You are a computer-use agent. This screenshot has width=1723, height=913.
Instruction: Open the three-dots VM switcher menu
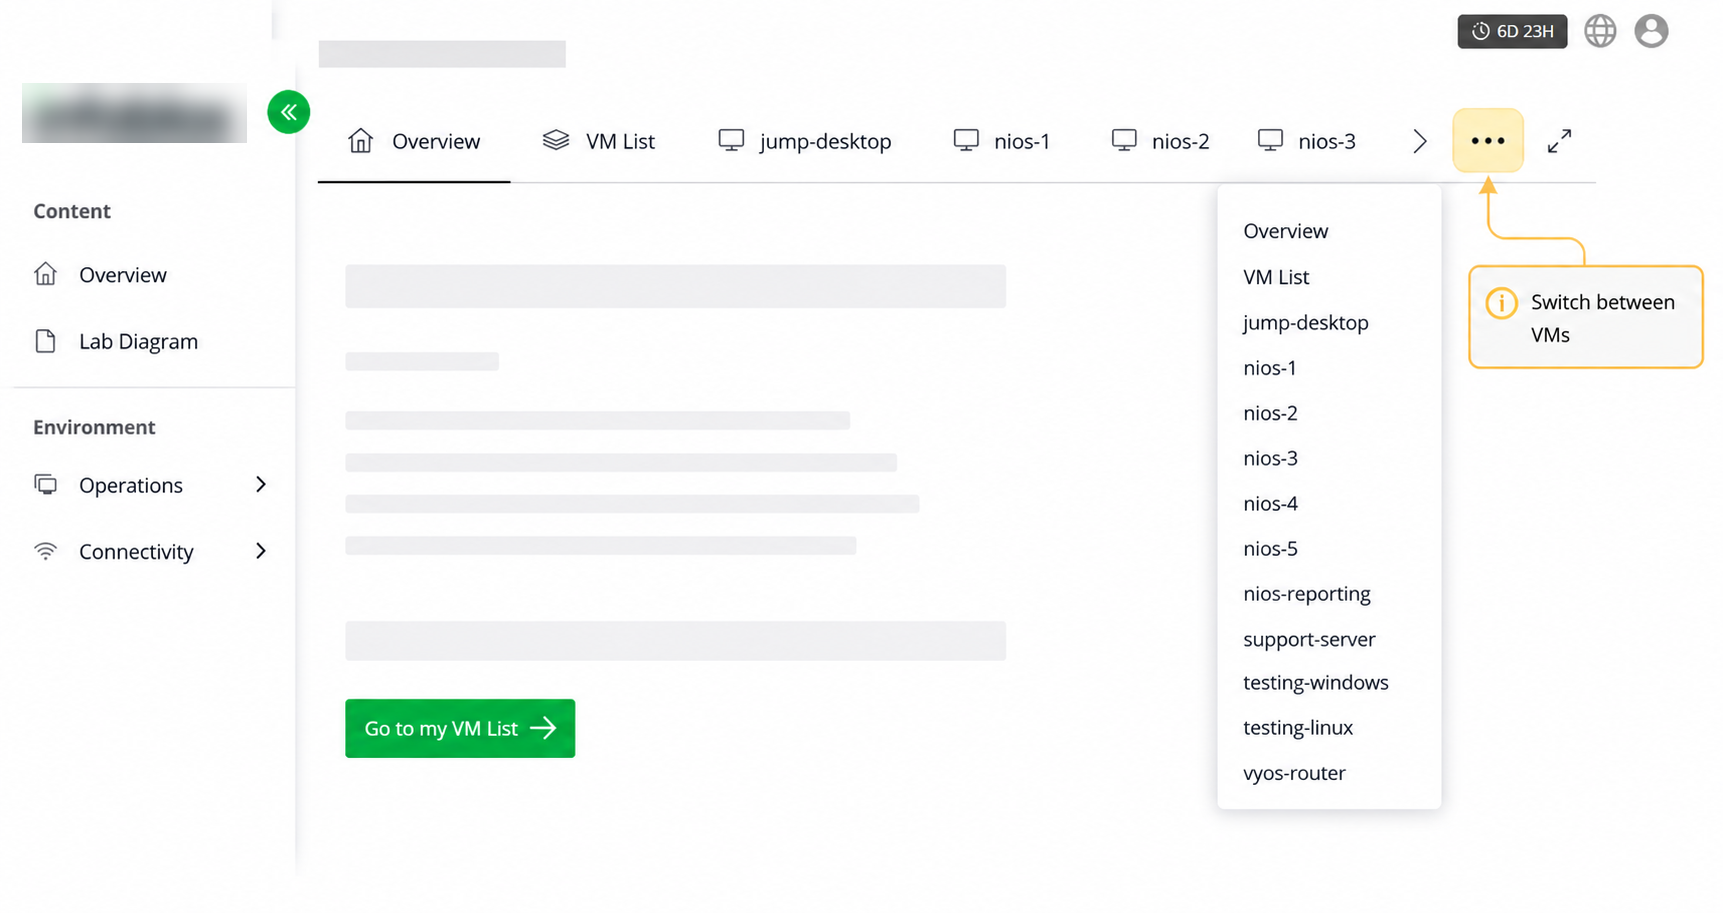click(x=1487, y=141)
